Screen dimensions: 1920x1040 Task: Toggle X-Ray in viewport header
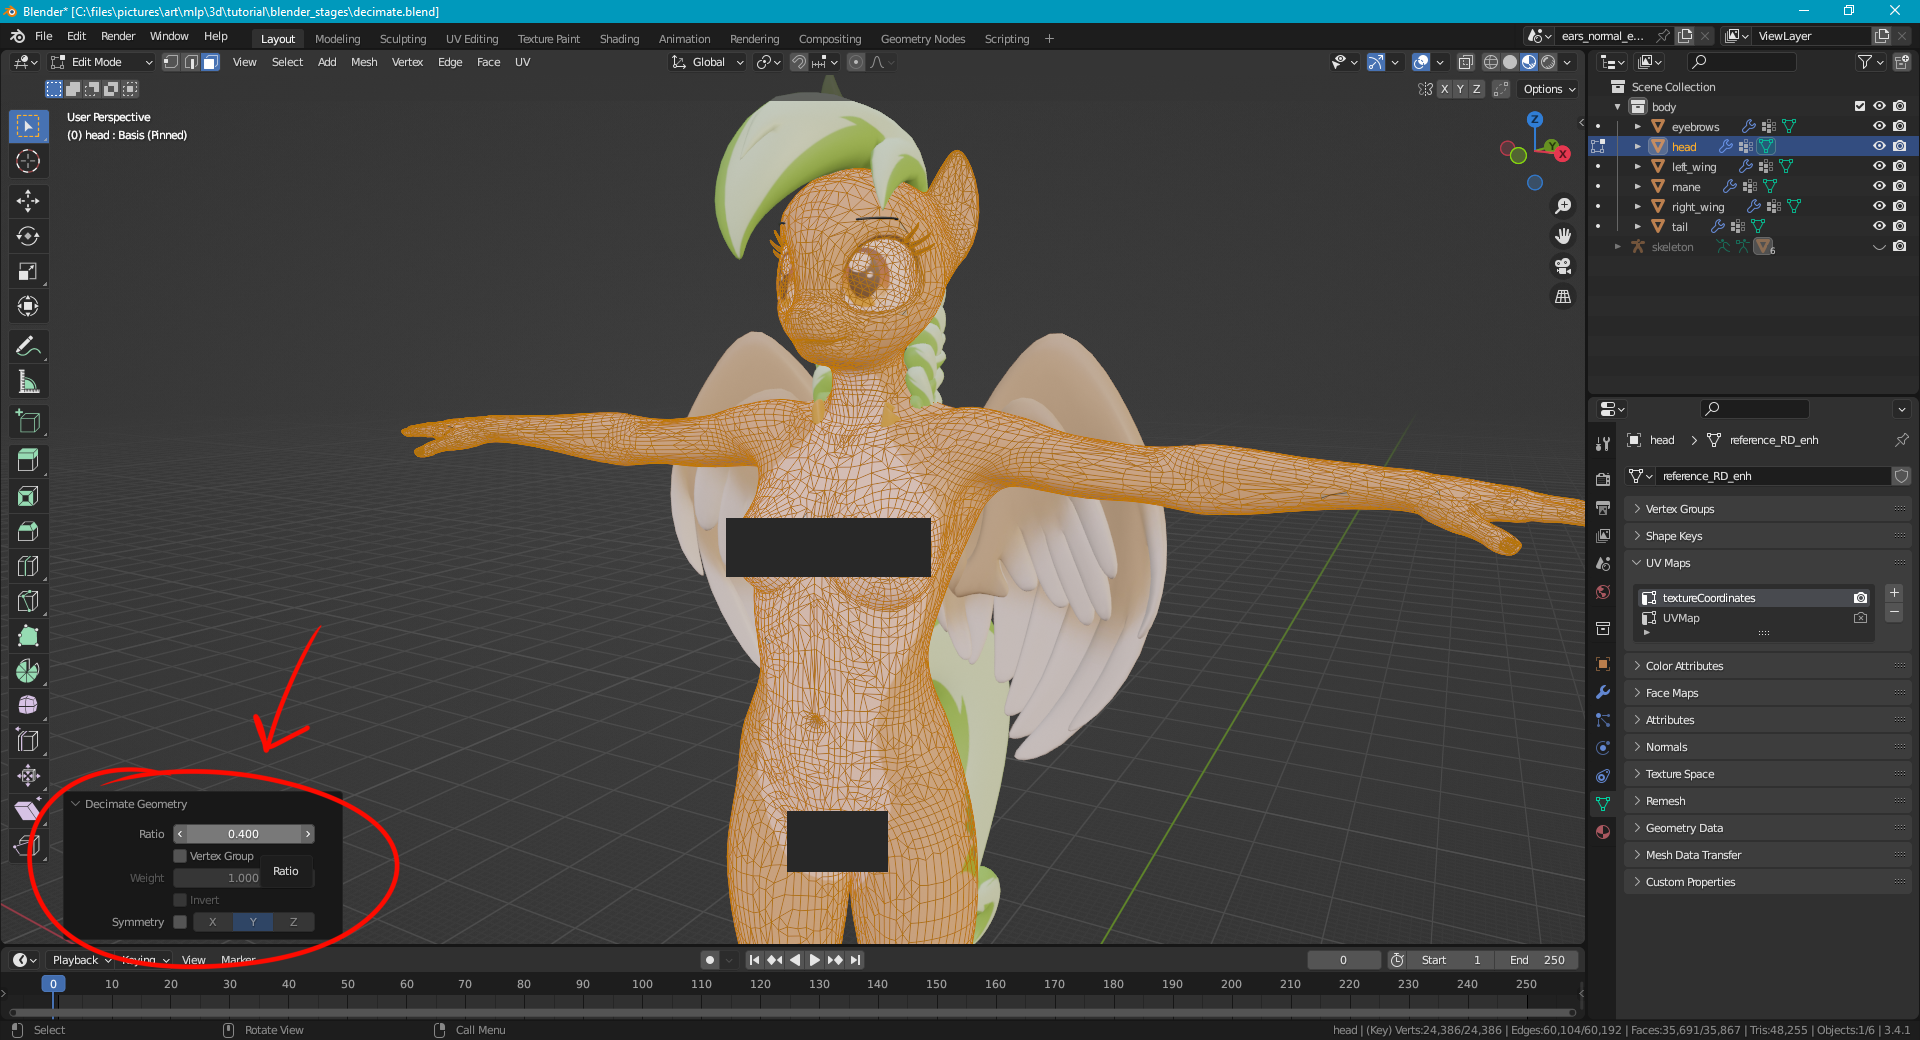click(1465, 62)
